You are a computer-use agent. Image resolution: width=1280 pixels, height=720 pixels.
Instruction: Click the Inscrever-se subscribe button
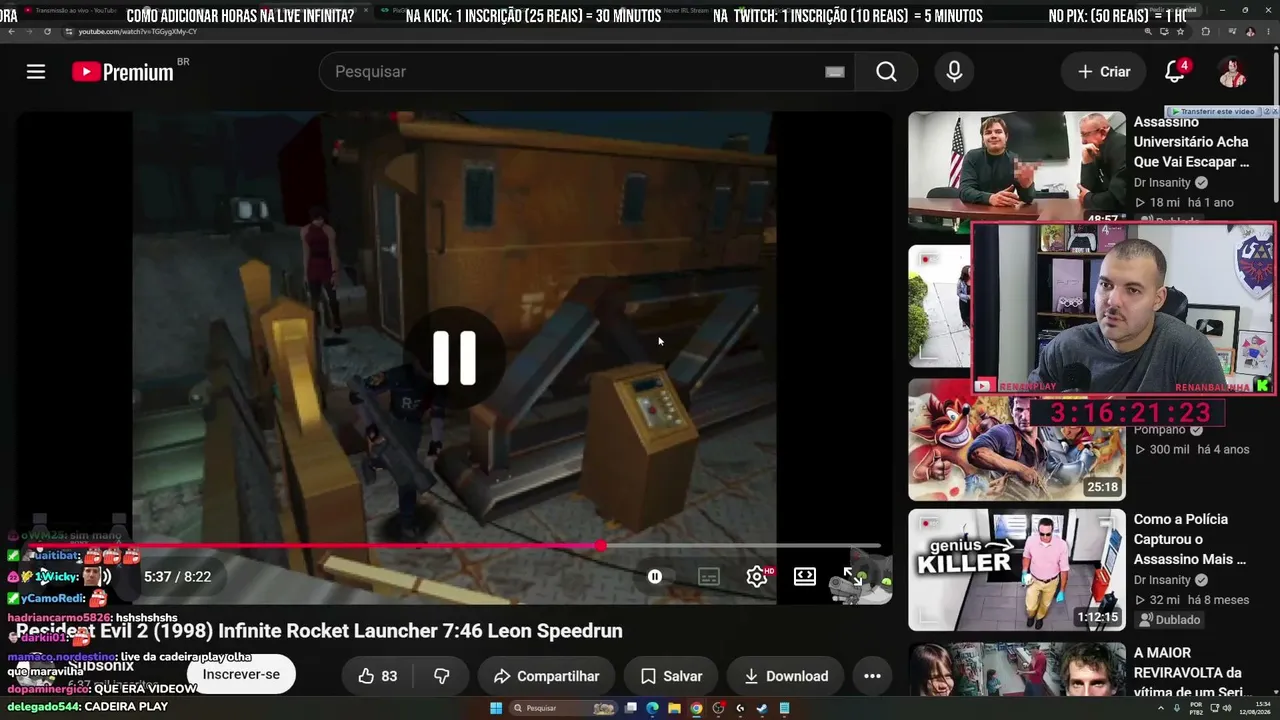pos(241,674)
